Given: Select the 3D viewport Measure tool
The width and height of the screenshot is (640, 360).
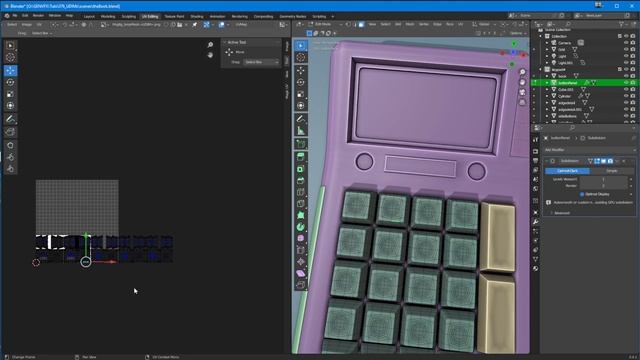Looking at the screenshot, I should coord(301,131).
